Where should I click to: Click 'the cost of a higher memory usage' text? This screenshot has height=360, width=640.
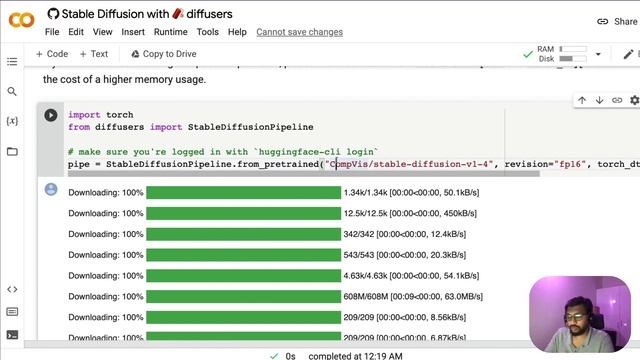tap(124, 79)
